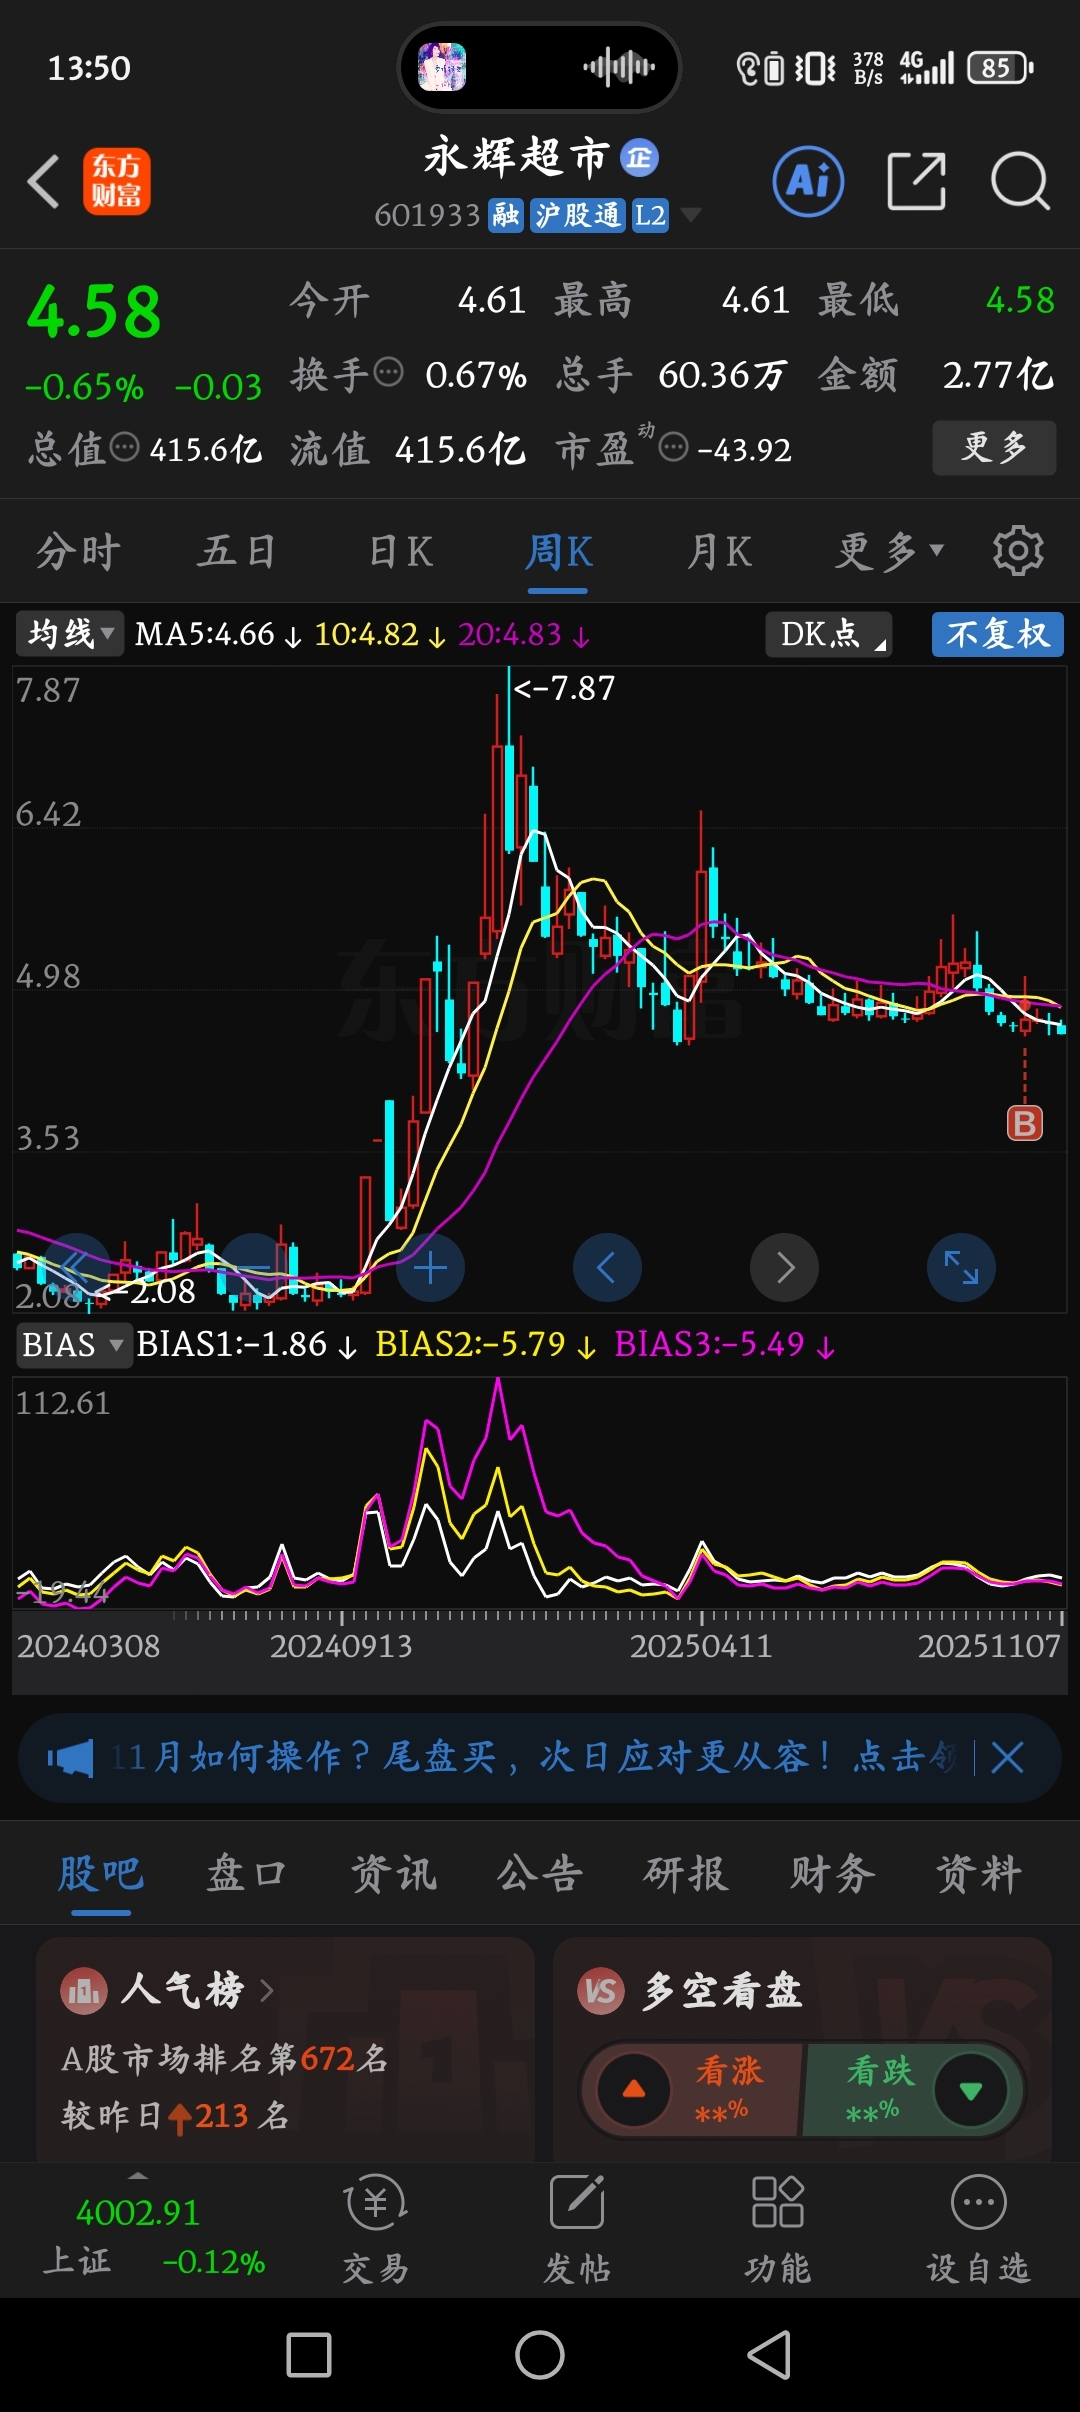
Task: Close the promotion banner
Action: pos(1007,1757)
